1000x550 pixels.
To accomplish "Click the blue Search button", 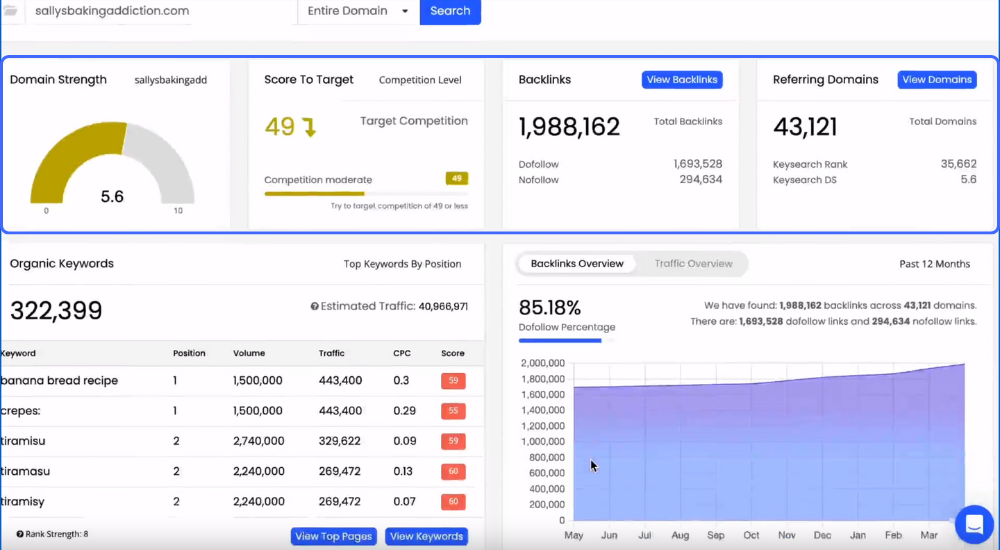I will tap(450, 11).
